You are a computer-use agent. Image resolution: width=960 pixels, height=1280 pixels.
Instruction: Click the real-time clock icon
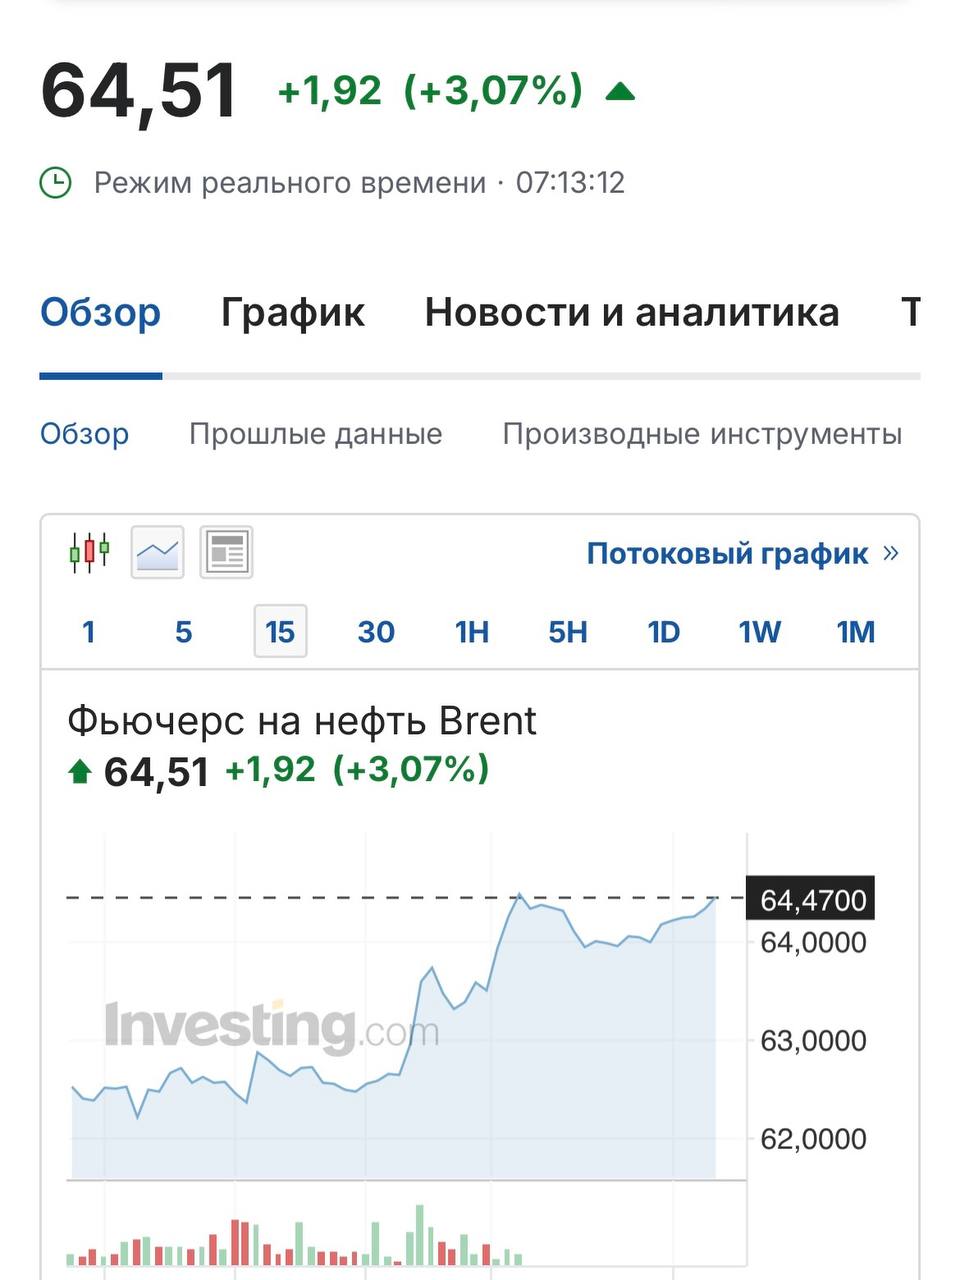tap(55, 183)
